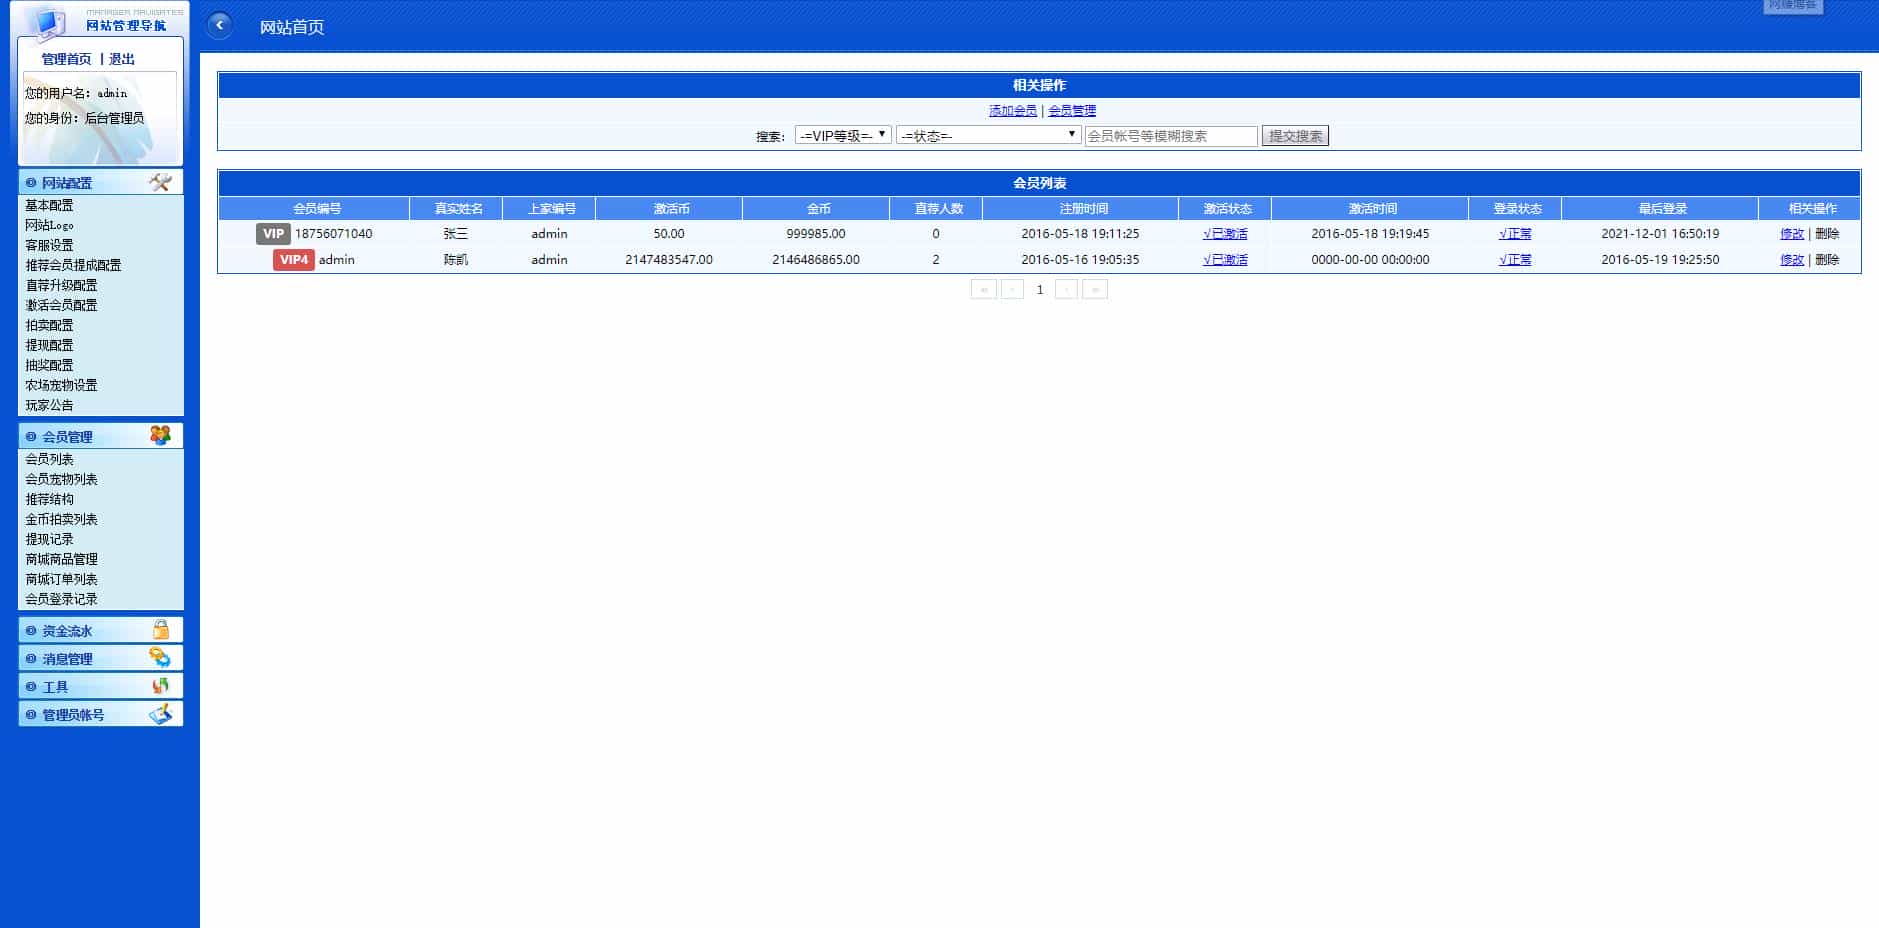
Task: Go to the next page of results
Action: tap(1067, 289)
